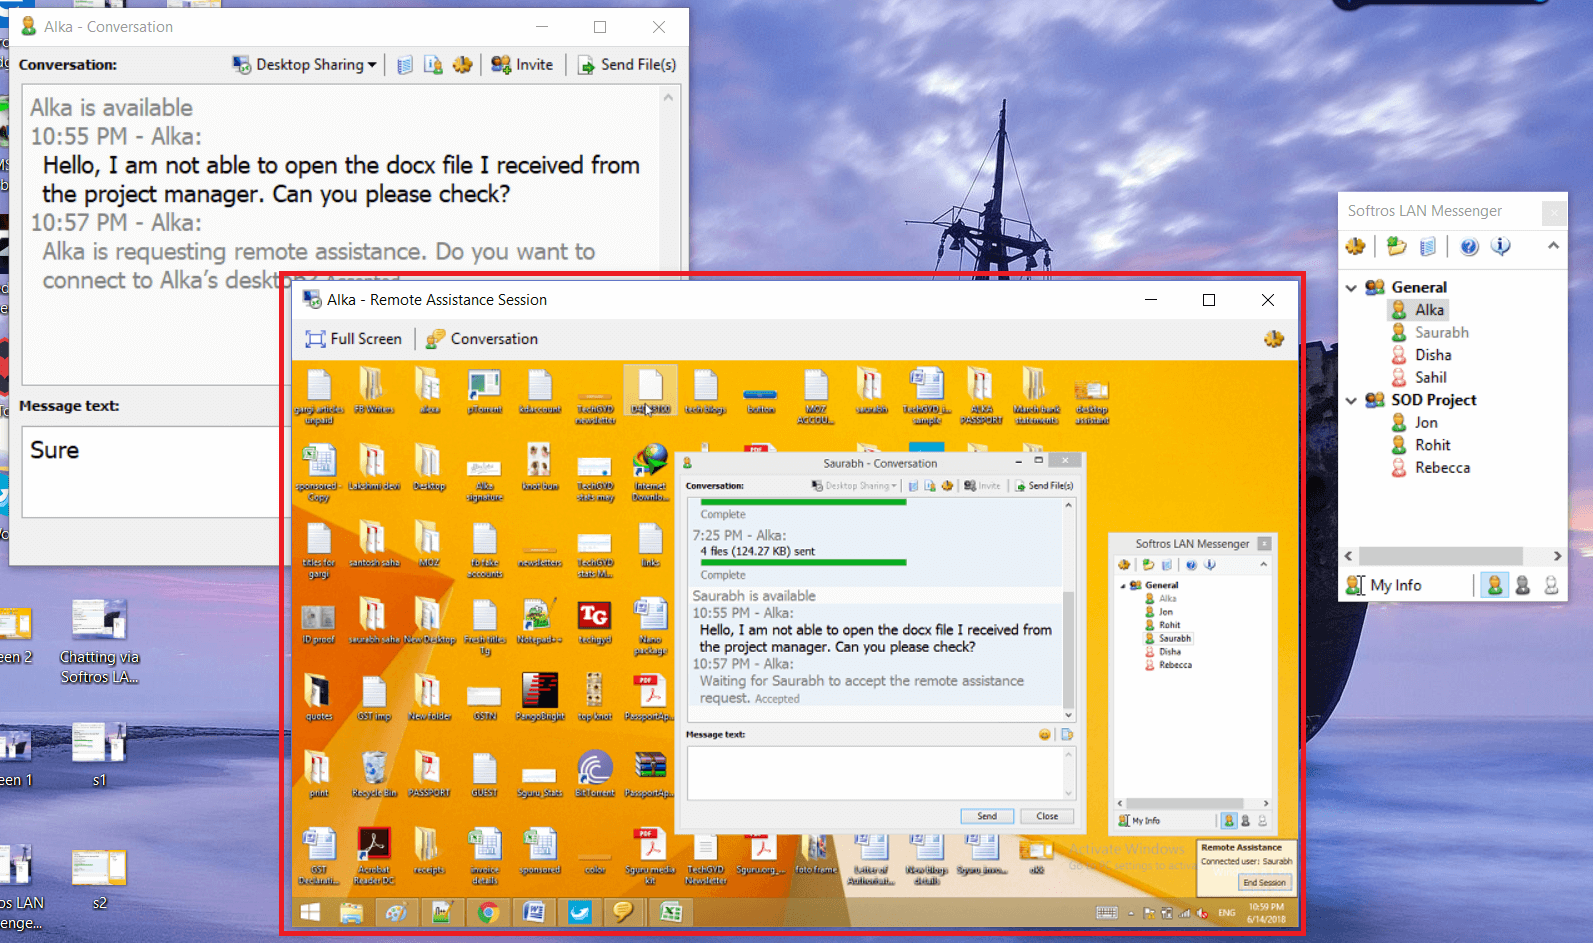Image resolution: width=1593 pixels, height=943 pixels.
Task: Click Full Screen in Remote Assistance Session
Action: tap(354, 339)
